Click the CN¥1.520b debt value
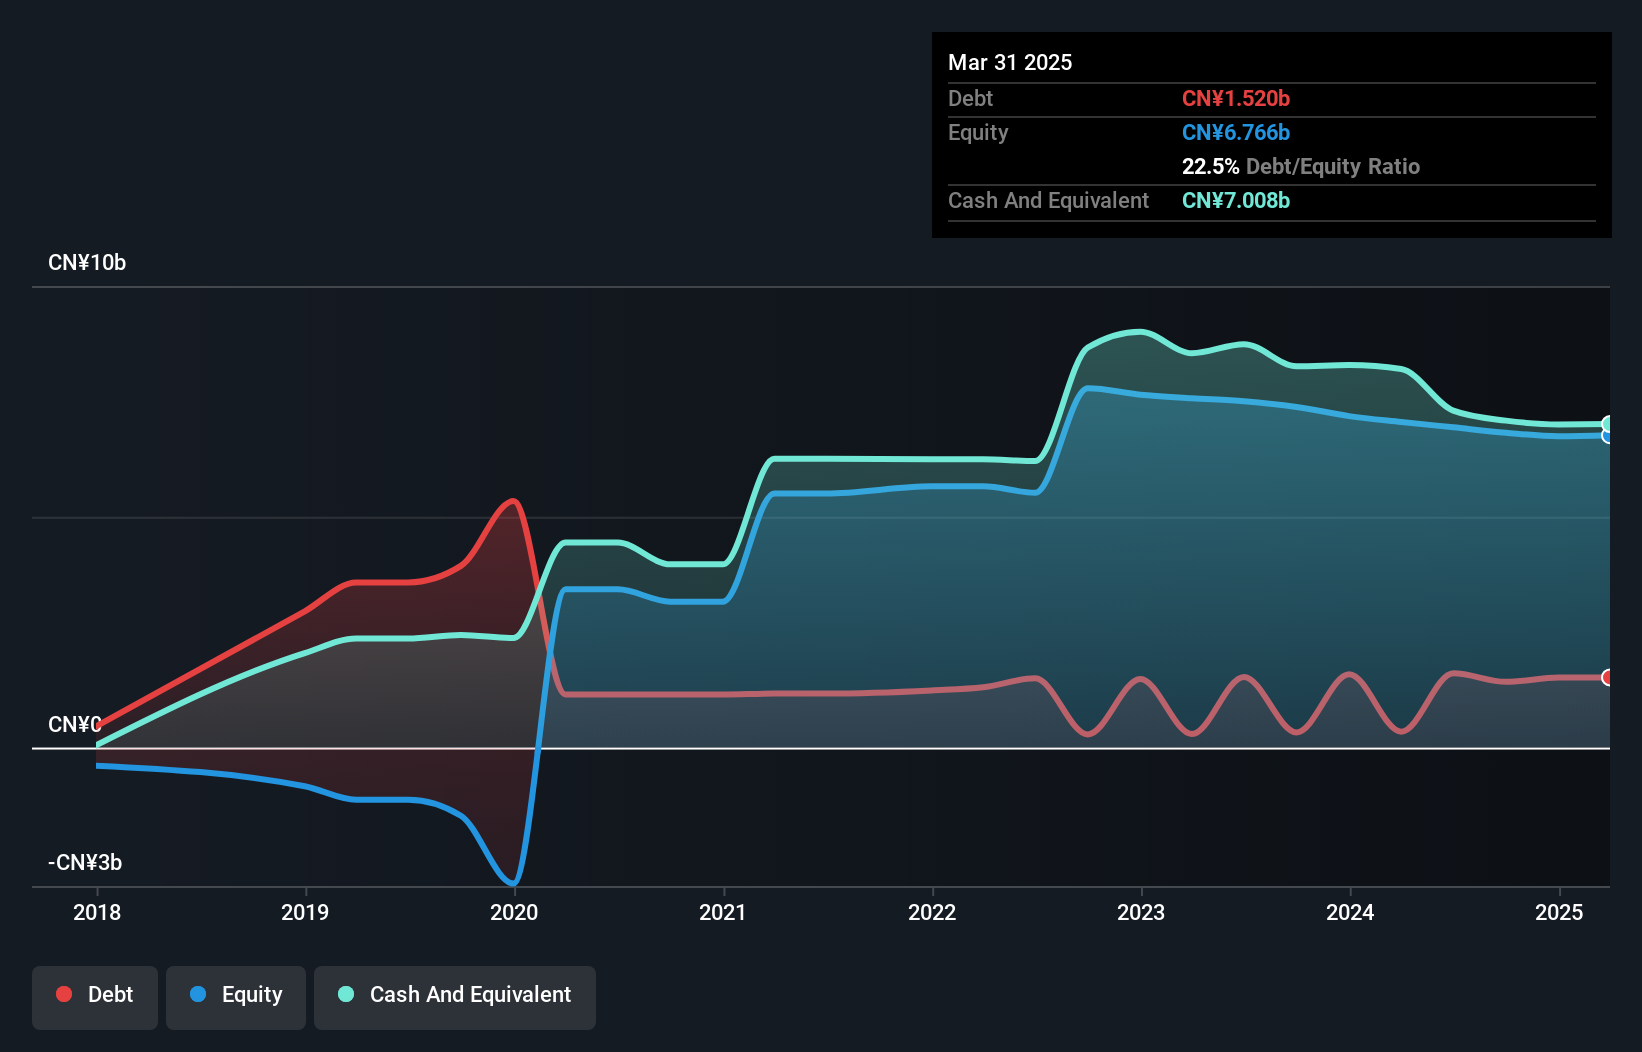Screen dimensions: 1642x1052 pyautogui.click(x=1236, y=98)
